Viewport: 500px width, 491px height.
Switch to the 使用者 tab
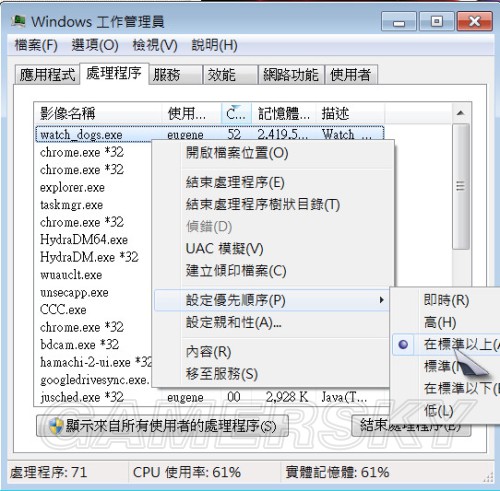351,74
